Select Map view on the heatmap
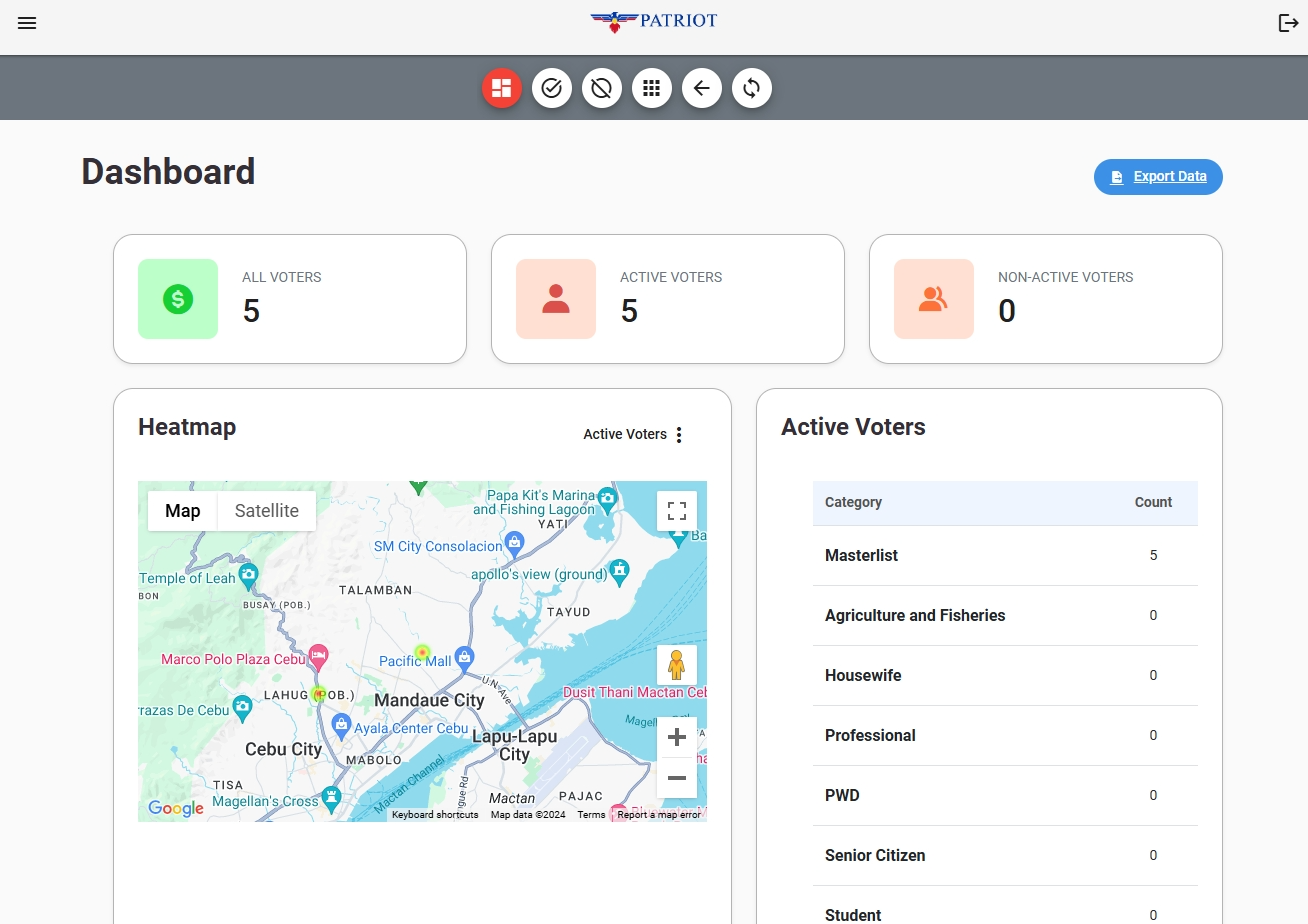This screenshot has height=924, width=1308. coord(181,510)
